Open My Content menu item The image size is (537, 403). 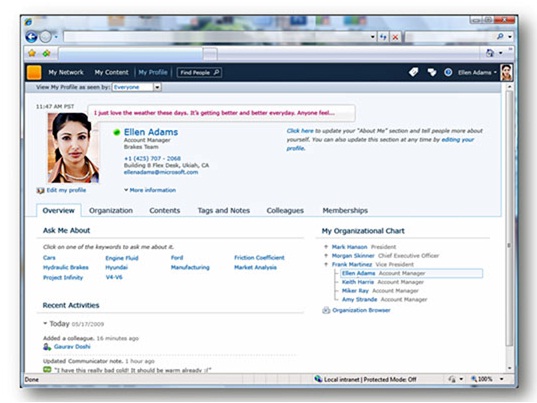pos(112,72)
